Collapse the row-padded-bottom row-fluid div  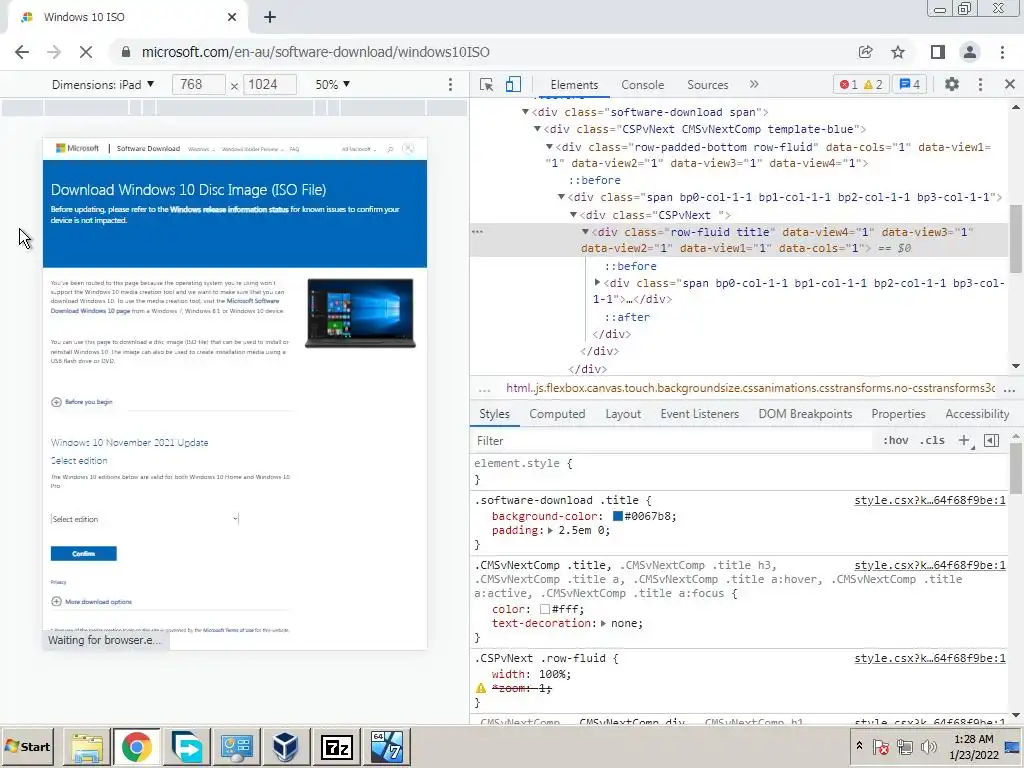tap(549, 147)
